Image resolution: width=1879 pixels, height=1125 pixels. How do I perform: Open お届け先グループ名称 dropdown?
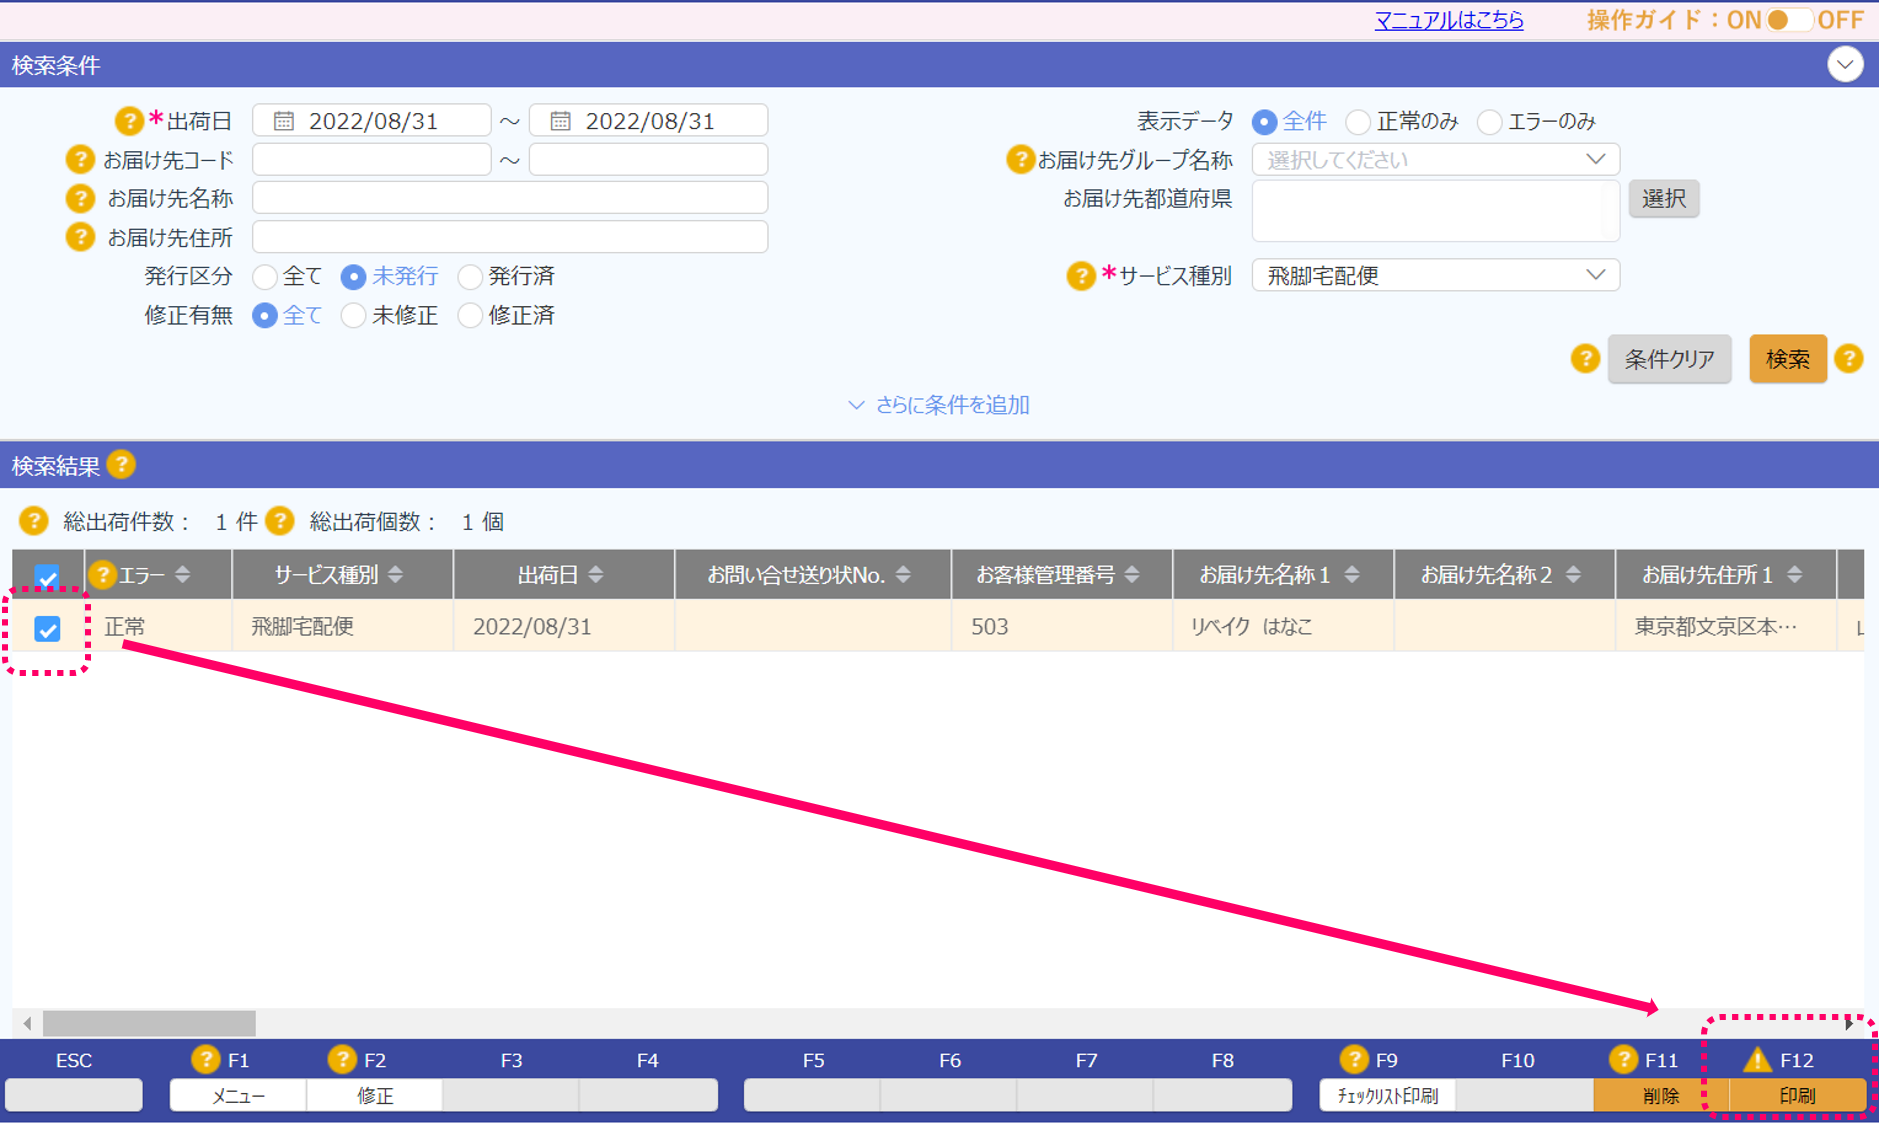(1435, 160)
